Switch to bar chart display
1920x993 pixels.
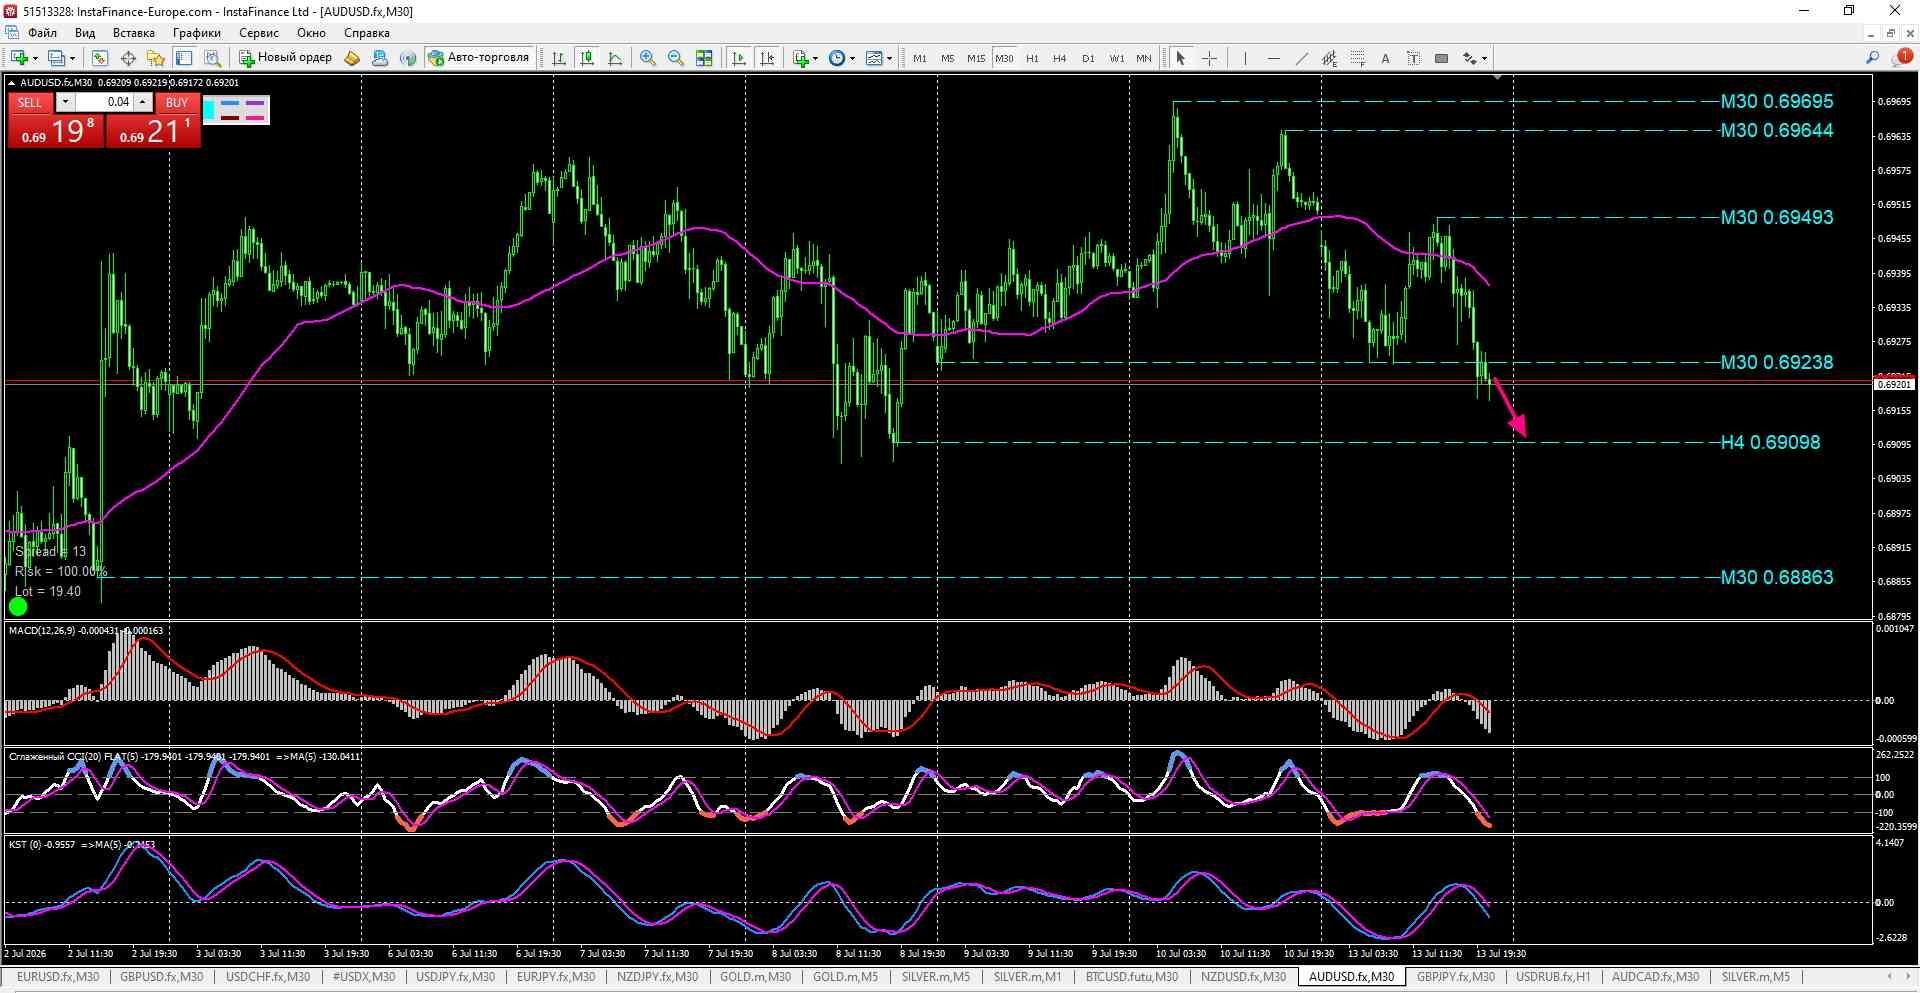[559, 58]
